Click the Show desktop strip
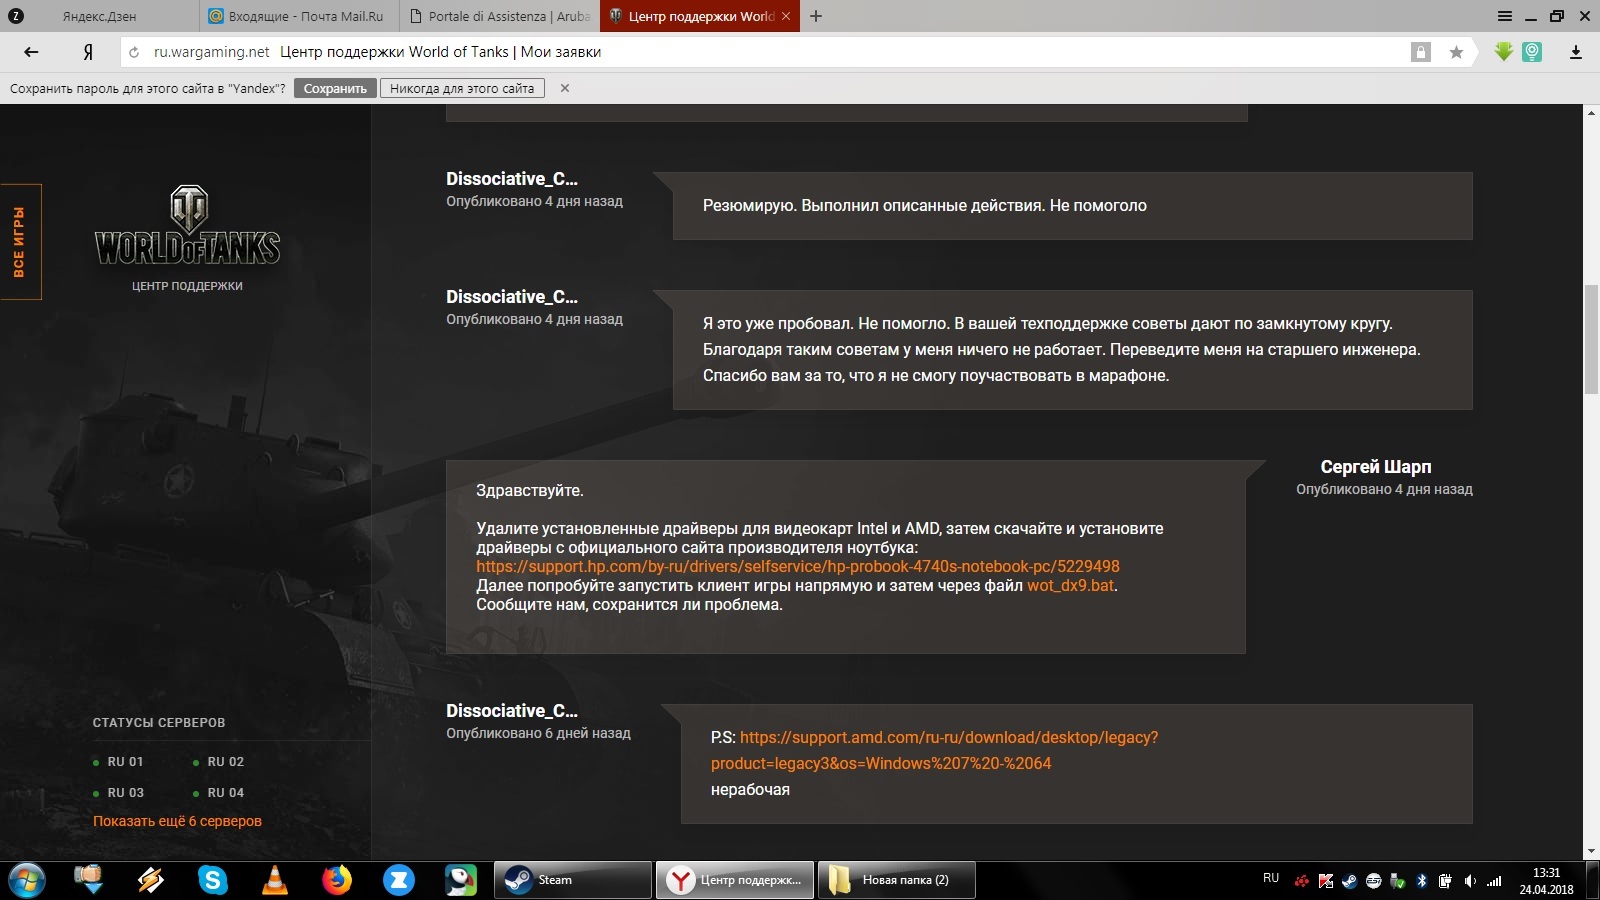Screen dimensions: 1600x900 (x=1593, y=880)
